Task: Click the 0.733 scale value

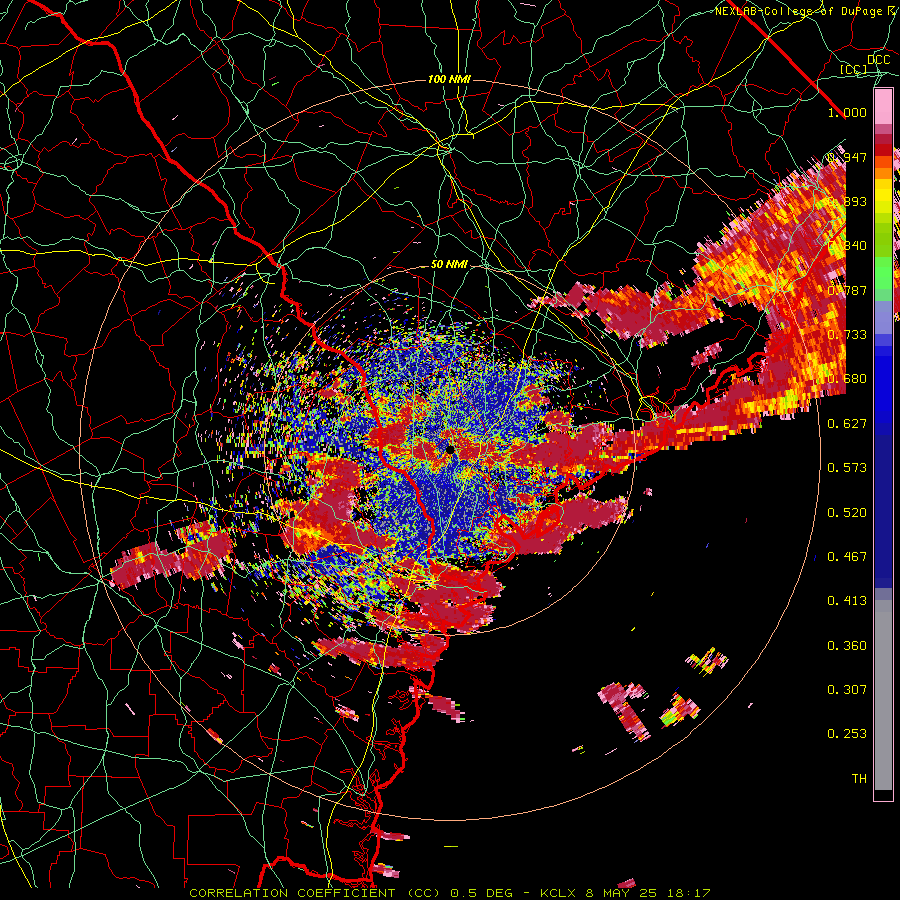Action: click(847, 335)
